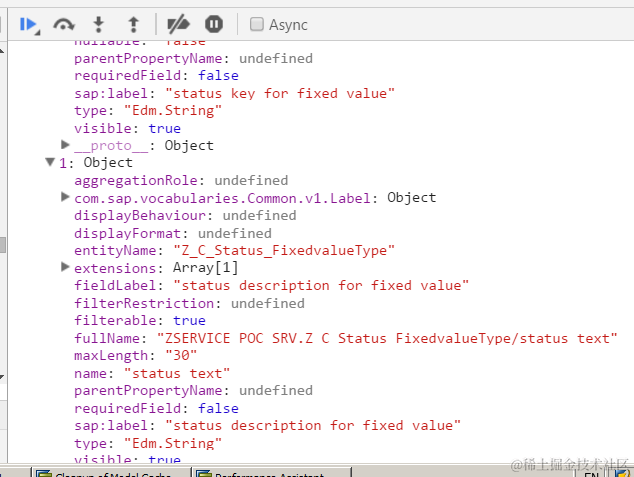
Task: Select sap:label "status description for fixed value"
Action: [267, 425]
